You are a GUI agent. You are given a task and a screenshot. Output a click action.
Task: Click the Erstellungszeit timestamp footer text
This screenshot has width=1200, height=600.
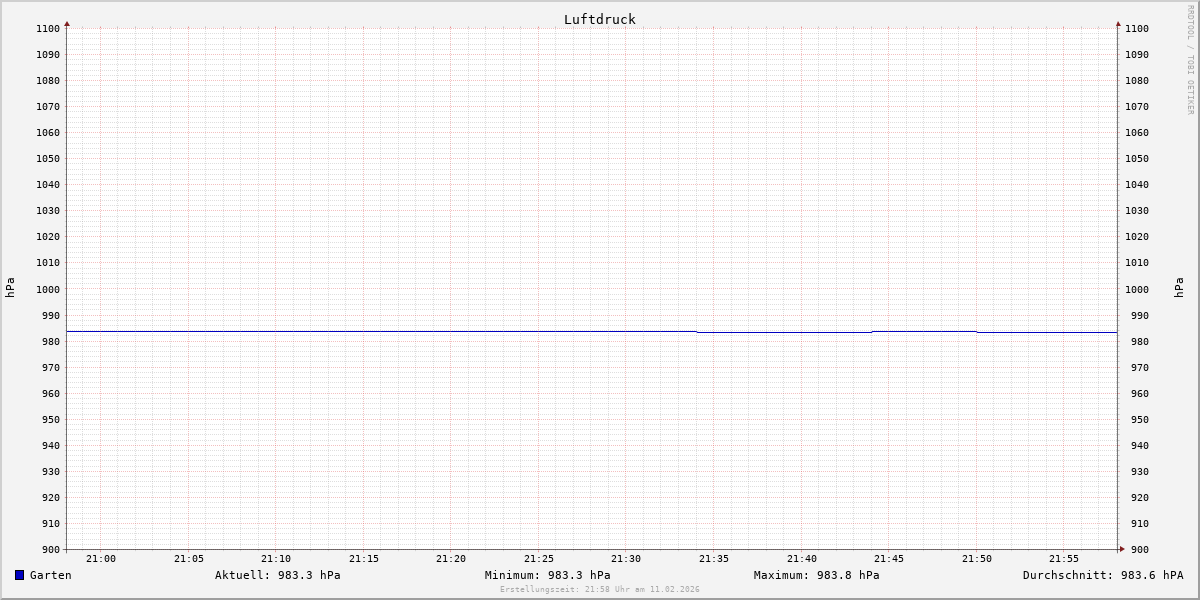point(599,590)
